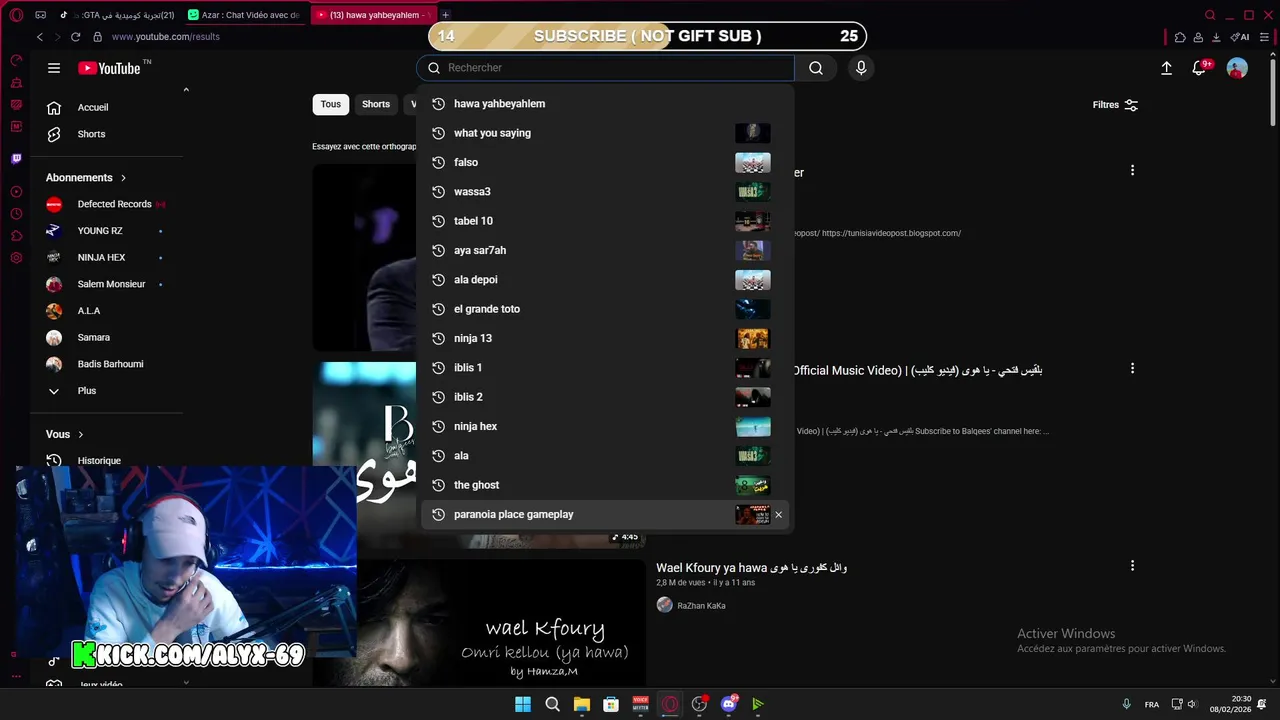Select 'hawa yahbeyahlem' search suggestion

605,104
